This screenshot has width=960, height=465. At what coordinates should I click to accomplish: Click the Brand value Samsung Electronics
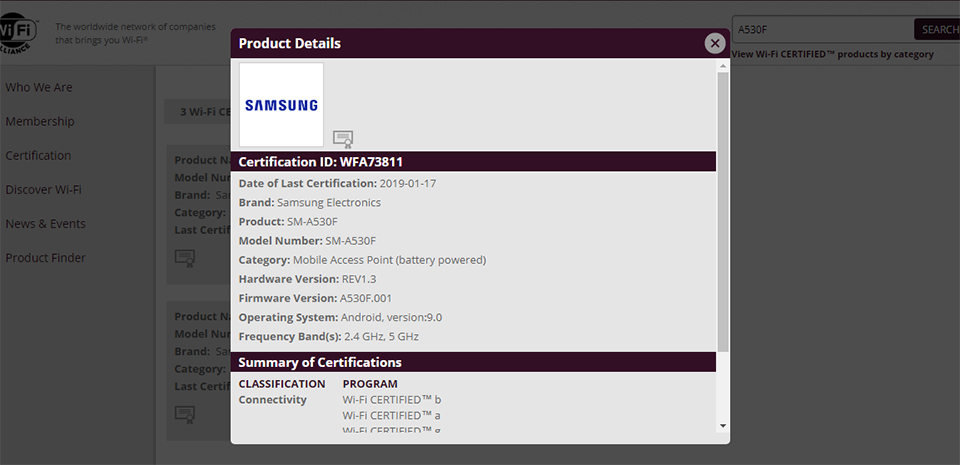329,203
